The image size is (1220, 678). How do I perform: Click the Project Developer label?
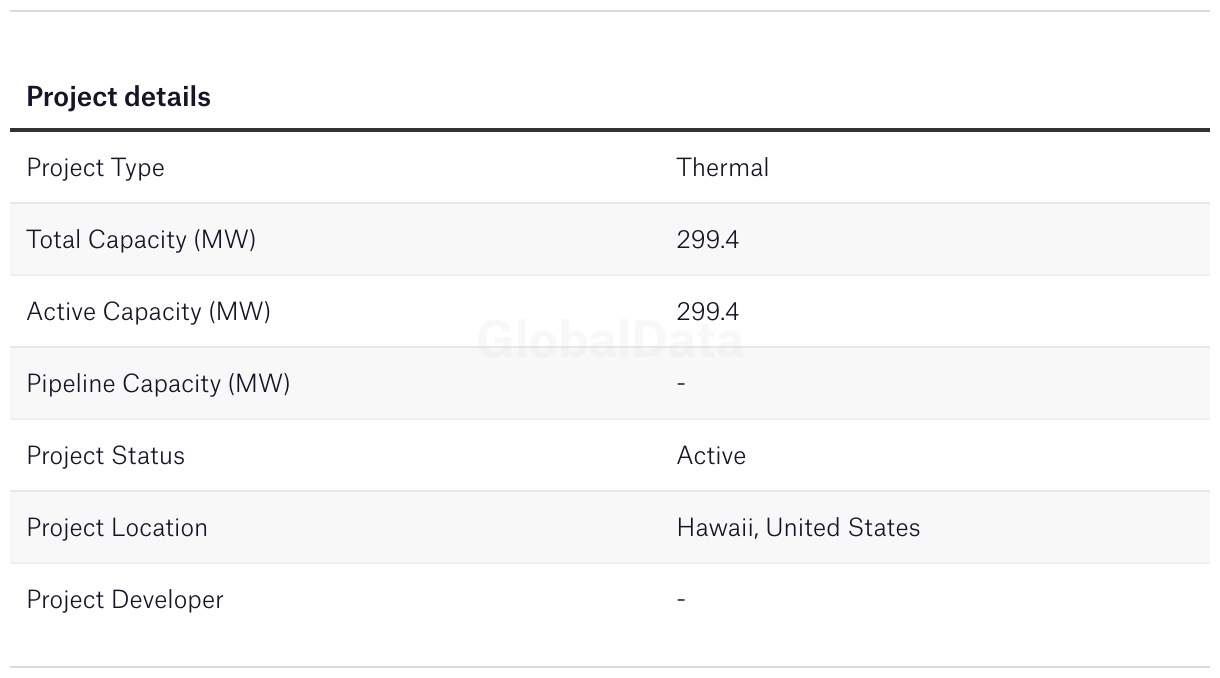125,600
